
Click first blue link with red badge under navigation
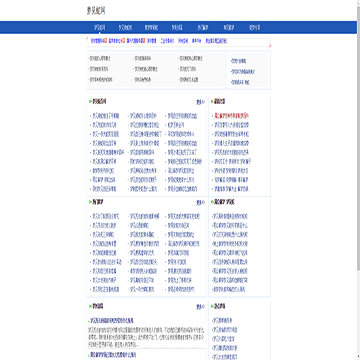[x=97, y=41]
